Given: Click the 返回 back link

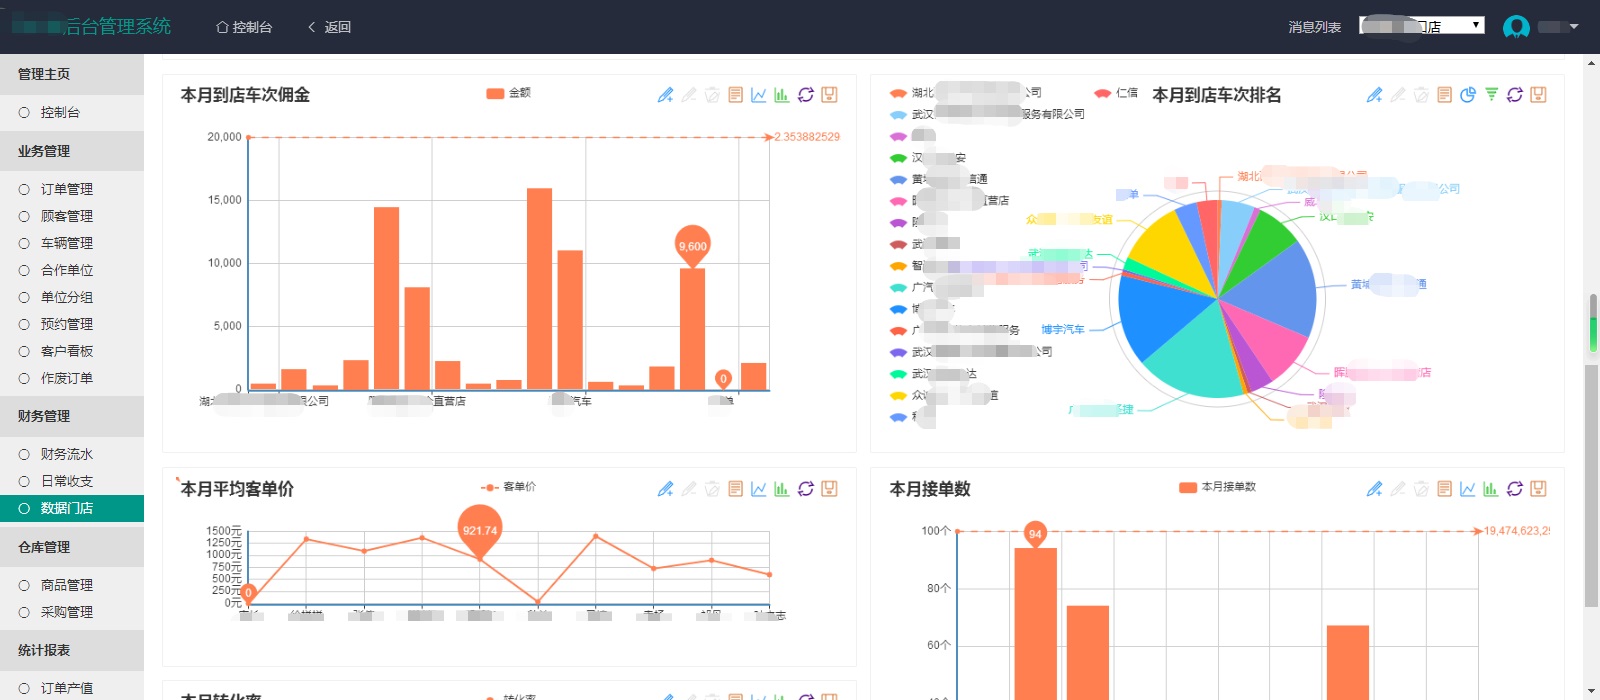Looking at the screenshot, I should (x=329, y=27).
